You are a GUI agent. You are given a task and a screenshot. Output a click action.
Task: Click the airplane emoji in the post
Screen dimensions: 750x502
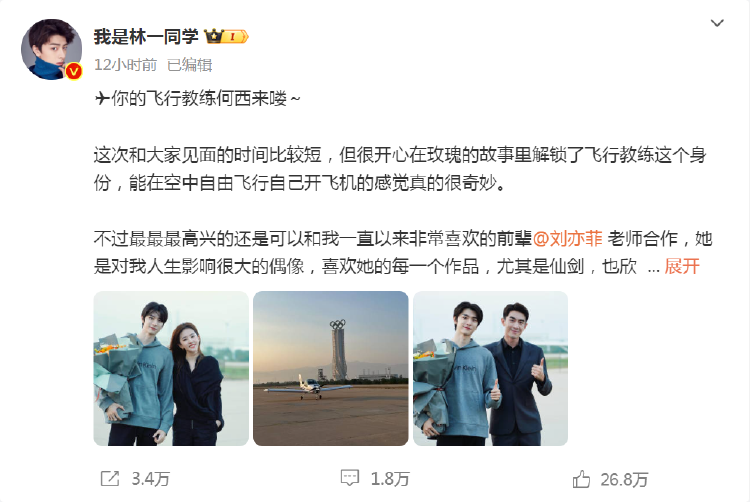[102, 98]
